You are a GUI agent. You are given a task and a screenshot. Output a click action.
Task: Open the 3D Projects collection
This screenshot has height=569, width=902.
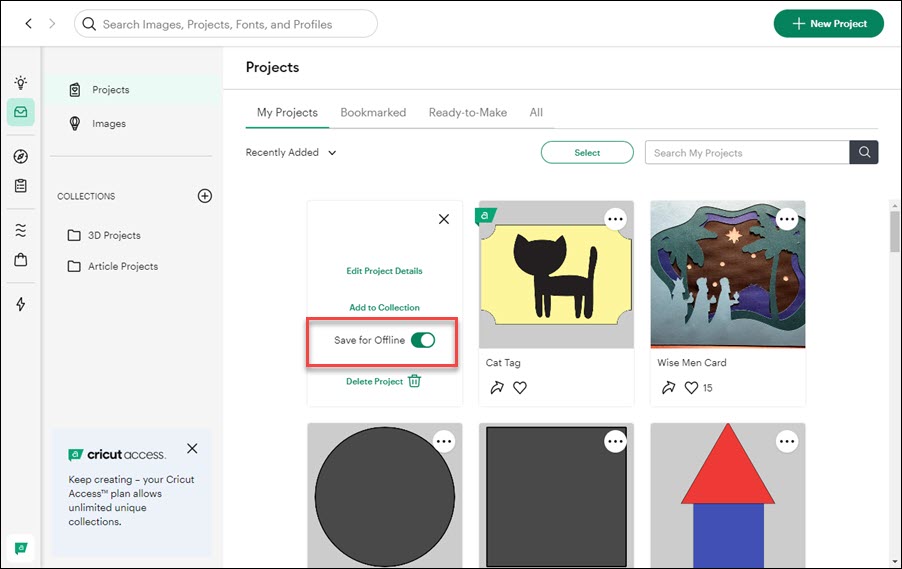pyautogui.click(x=113, y=236)
